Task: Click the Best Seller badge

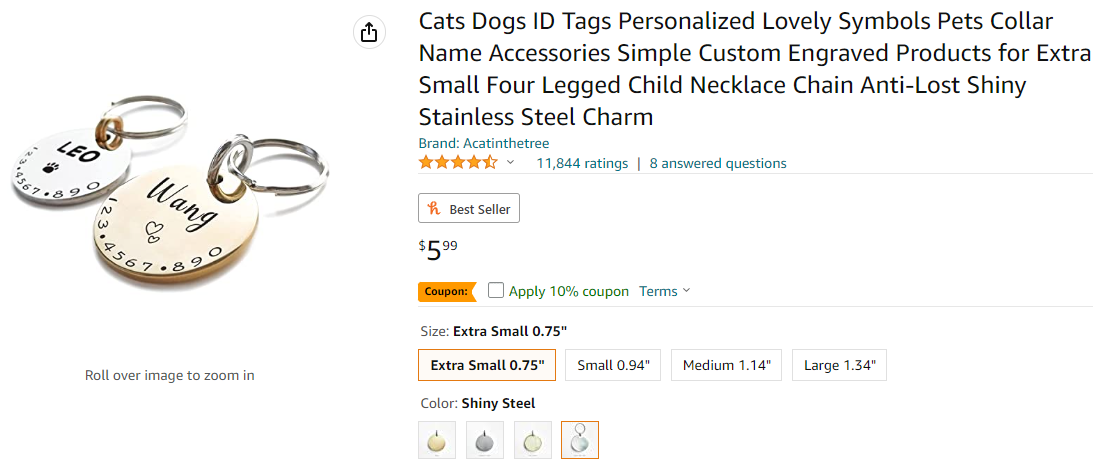Action: coord(469,209)
